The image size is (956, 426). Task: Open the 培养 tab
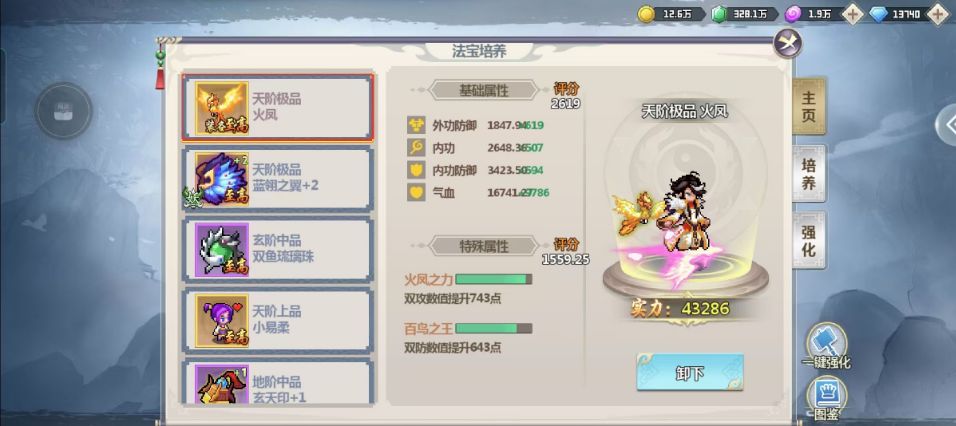coord(808,174)
